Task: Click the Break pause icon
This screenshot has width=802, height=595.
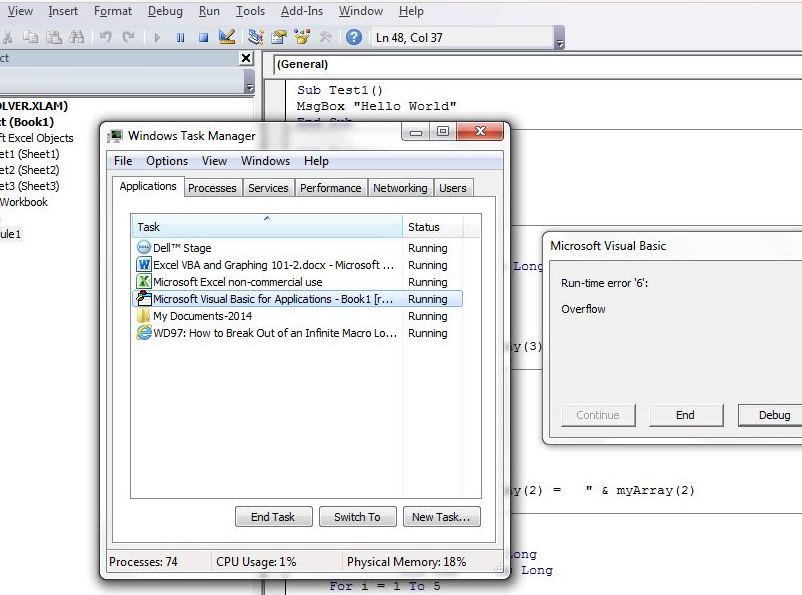Action: click(x=181, y=37)
